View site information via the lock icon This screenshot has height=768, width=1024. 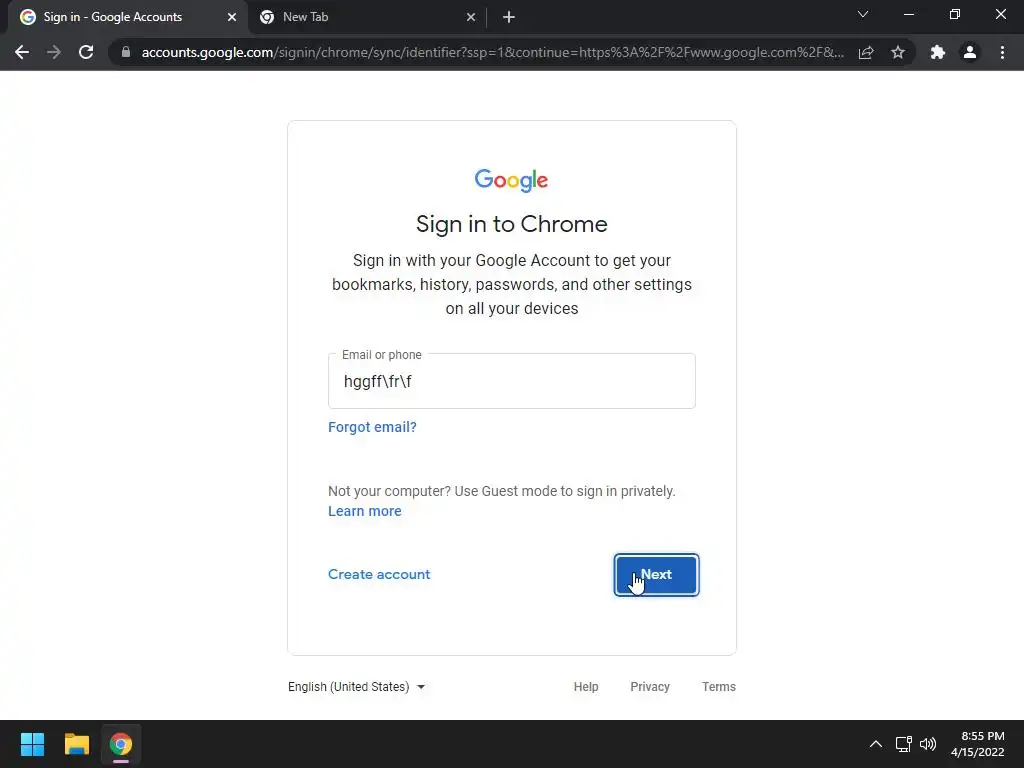tap(126, 52)
